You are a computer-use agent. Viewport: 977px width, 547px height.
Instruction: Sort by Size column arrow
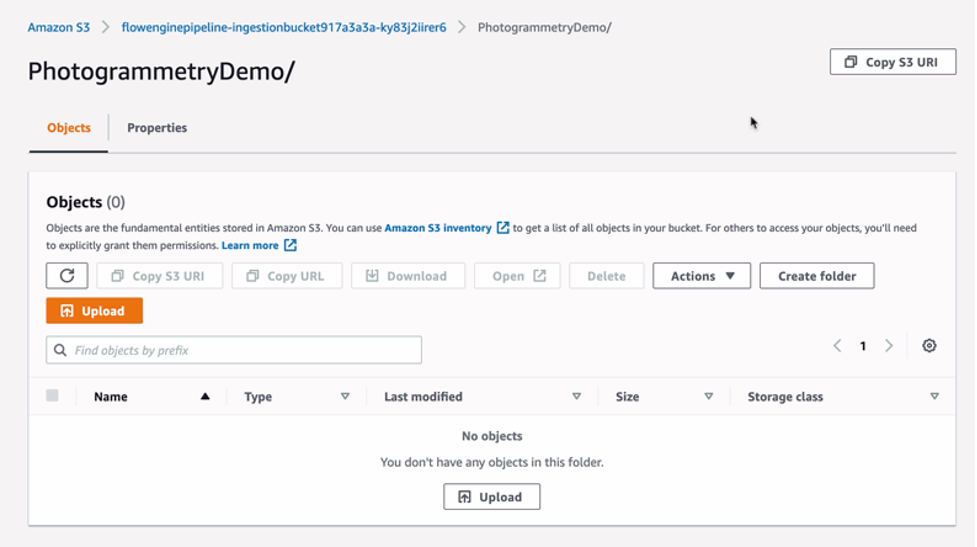click(708, 396)
